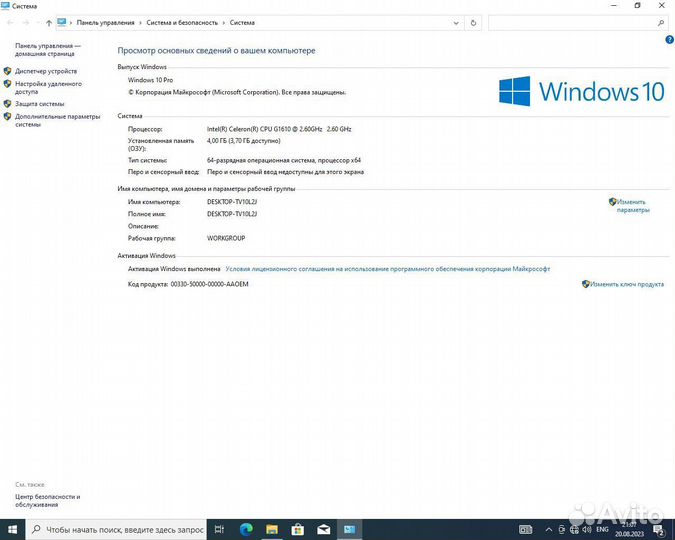Open Mail app from taskbar
This screenshot has height=540, width=675.
point(324,530)
